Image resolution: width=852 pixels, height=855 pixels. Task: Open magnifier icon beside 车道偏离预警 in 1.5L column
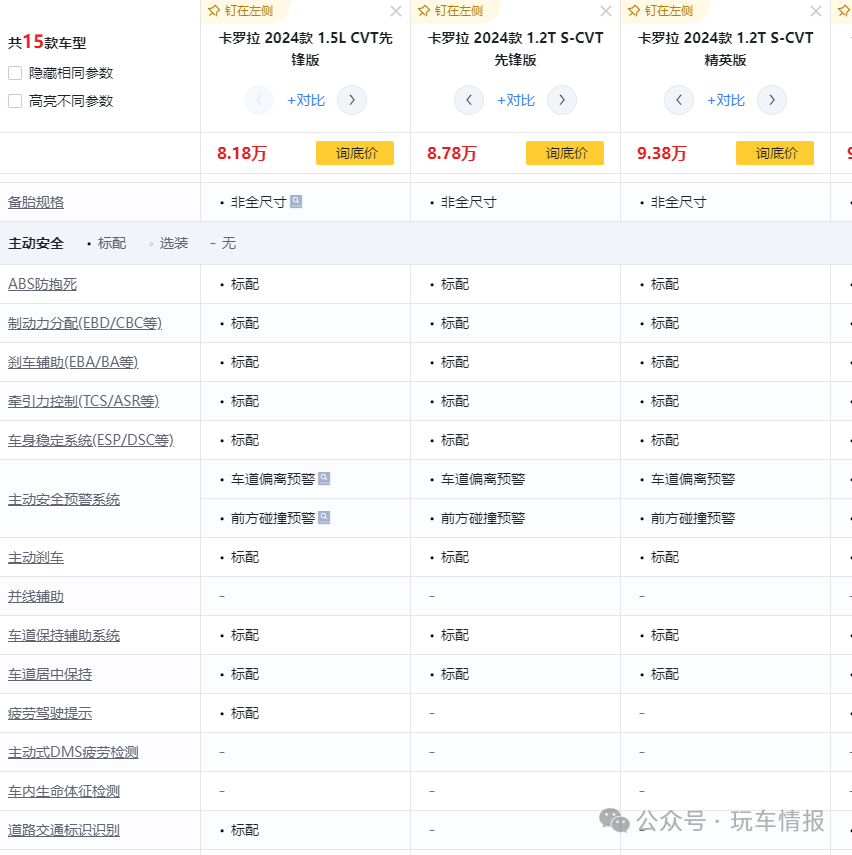click(x=324, y=478)
